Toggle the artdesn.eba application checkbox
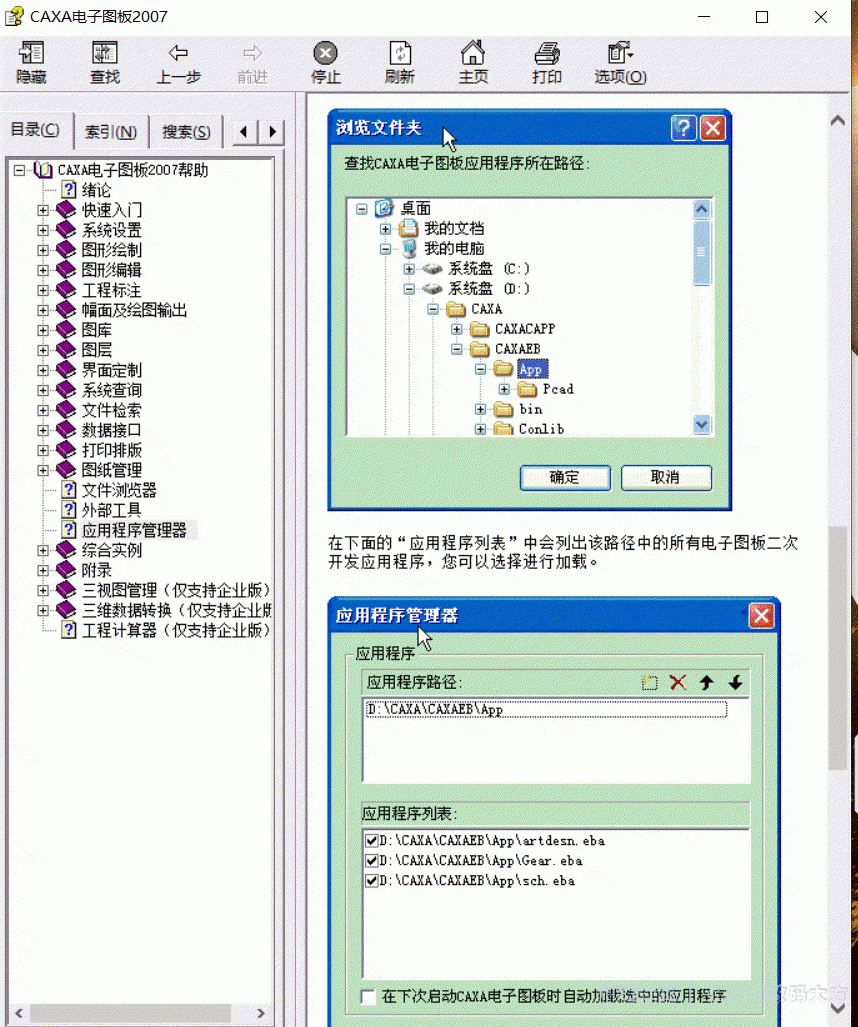The image size is (858, 1027). 371,840
